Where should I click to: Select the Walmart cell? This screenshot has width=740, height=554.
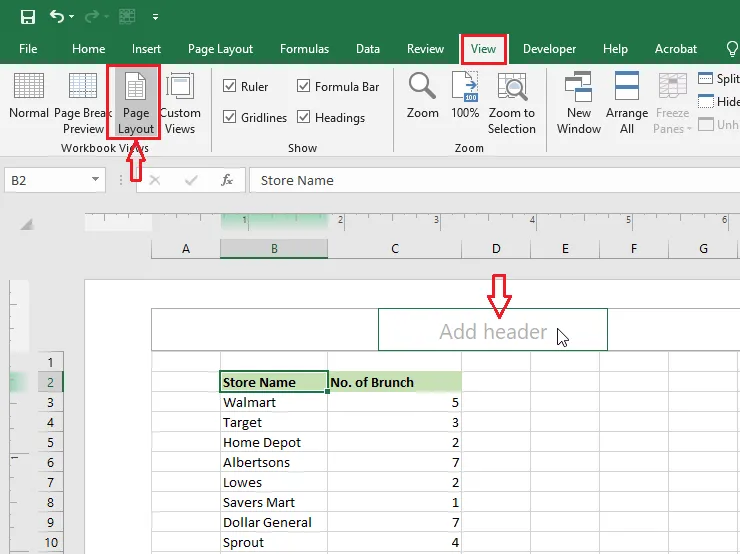[x=274, y=402]
